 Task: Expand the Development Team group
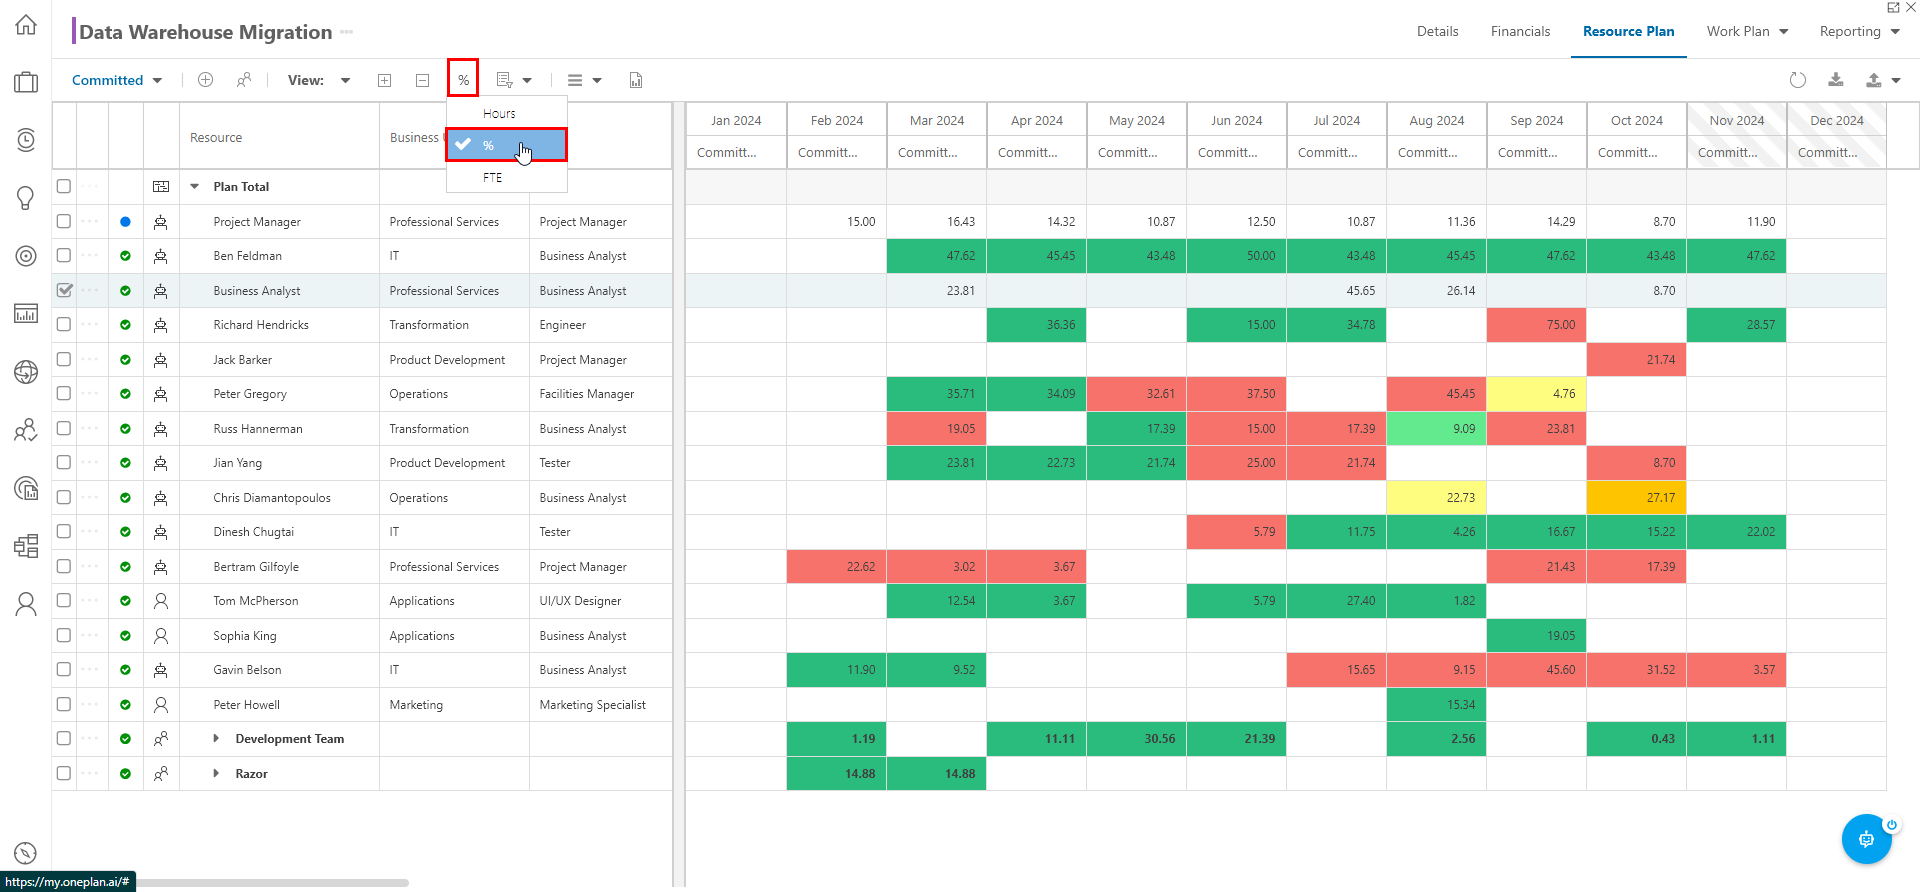[x=216, y=739]
